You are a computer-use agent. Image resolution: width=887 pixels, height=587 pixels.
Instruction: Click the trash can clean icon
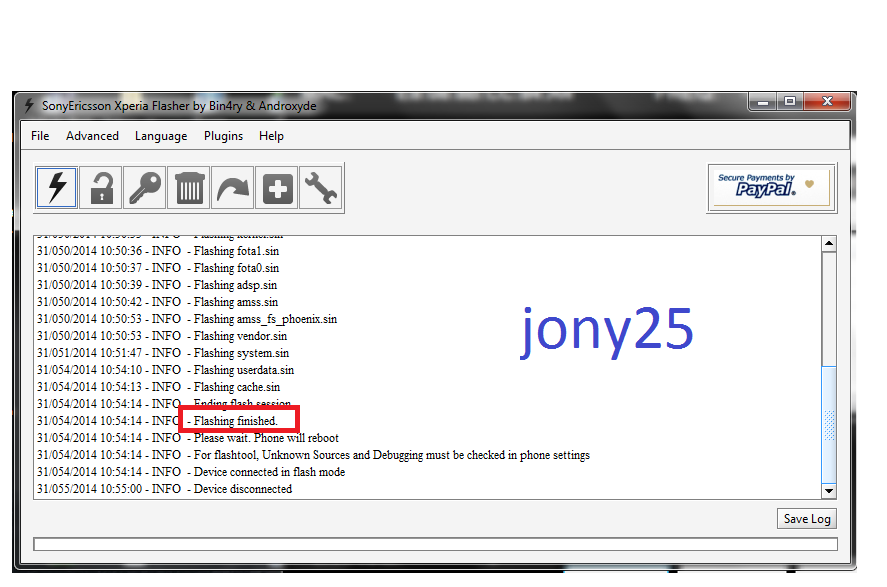click(189, 188)
